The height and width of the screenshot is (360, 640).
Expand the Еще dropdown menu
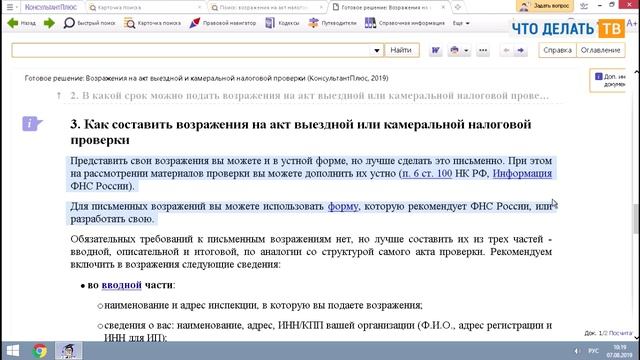click(x=461, y=23)
